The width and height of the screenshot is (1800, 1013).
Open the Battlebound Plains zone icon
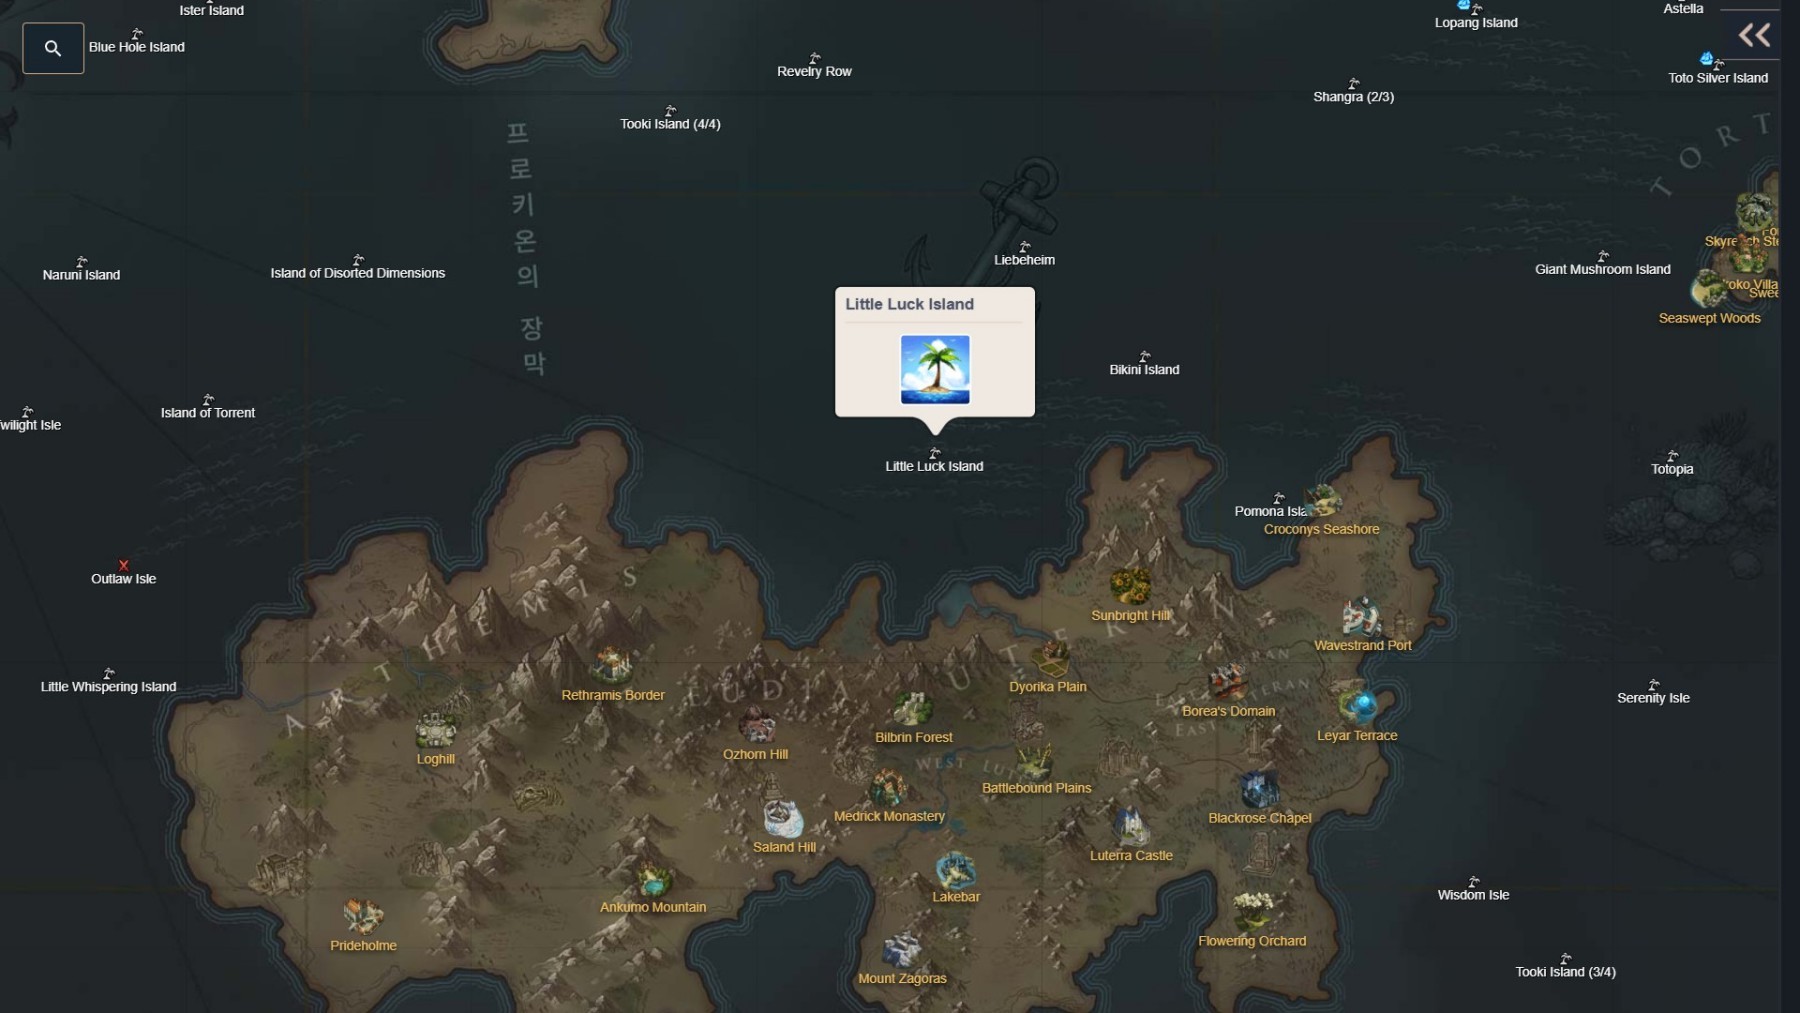pos(1034,761)
